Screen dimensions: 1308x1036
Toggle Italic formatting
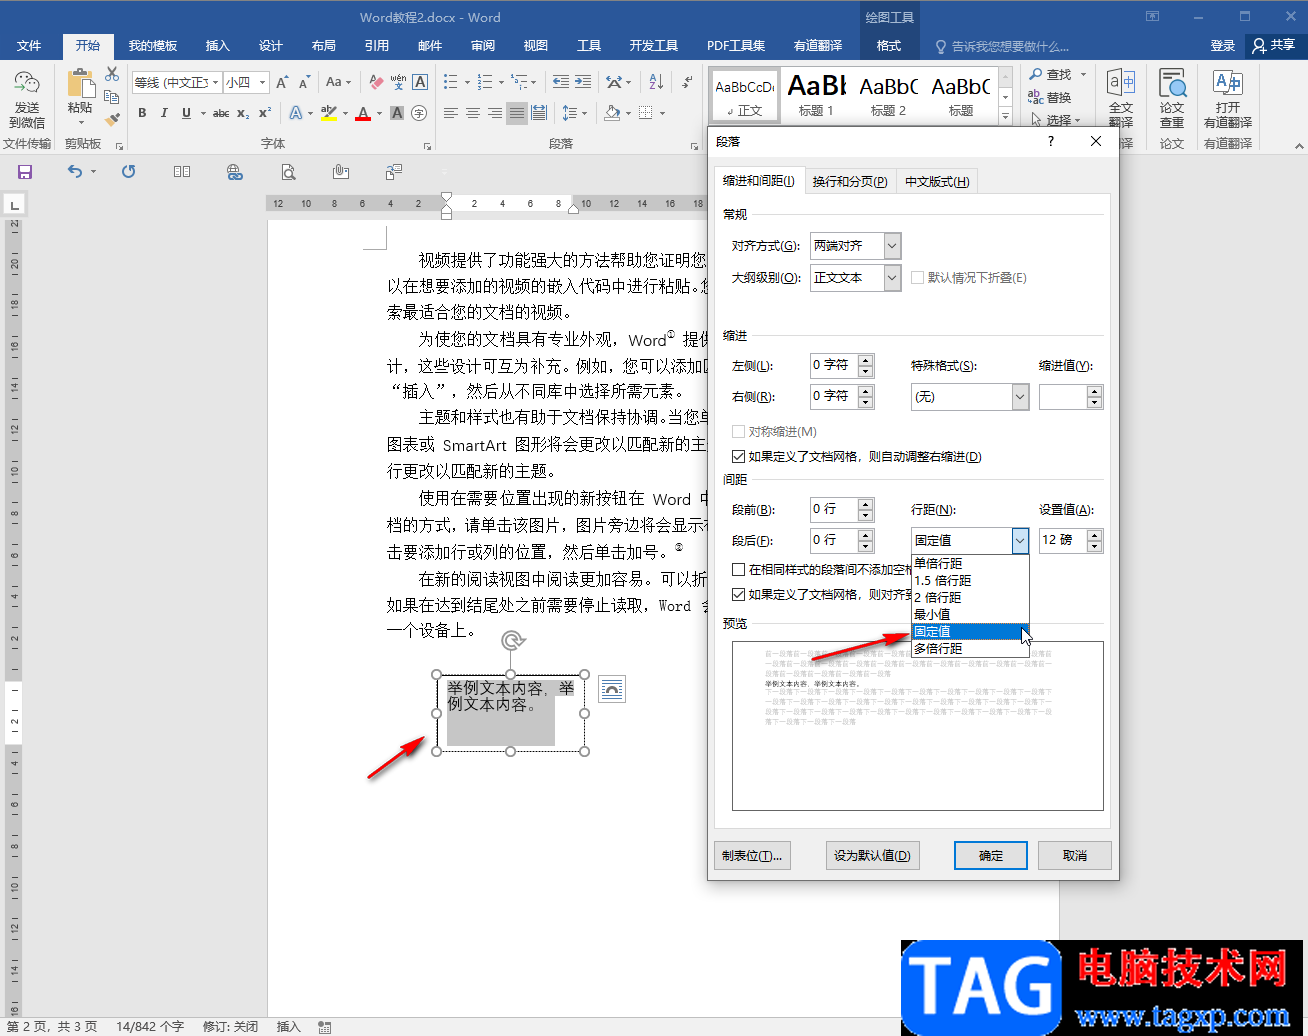coord(164,113)
